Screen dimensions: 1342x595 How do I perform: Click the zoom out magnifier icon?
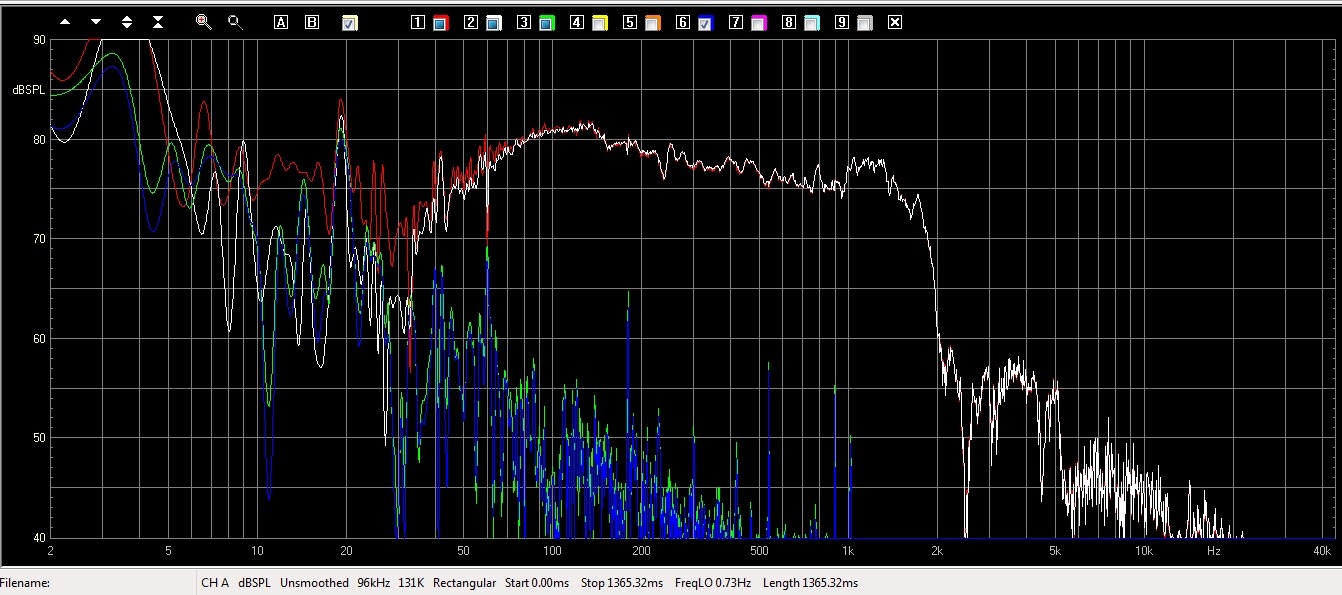coord(235,21)
